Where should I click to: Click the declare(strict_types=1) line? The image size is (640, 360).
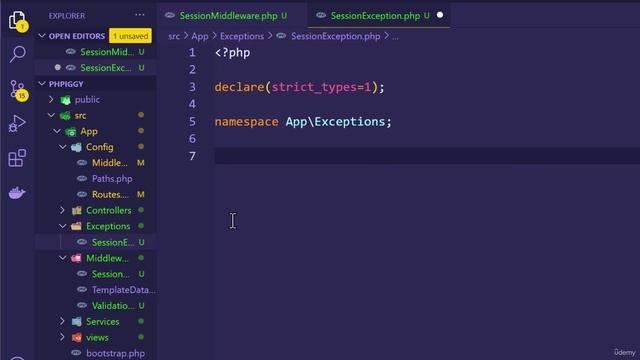(299, 87)
